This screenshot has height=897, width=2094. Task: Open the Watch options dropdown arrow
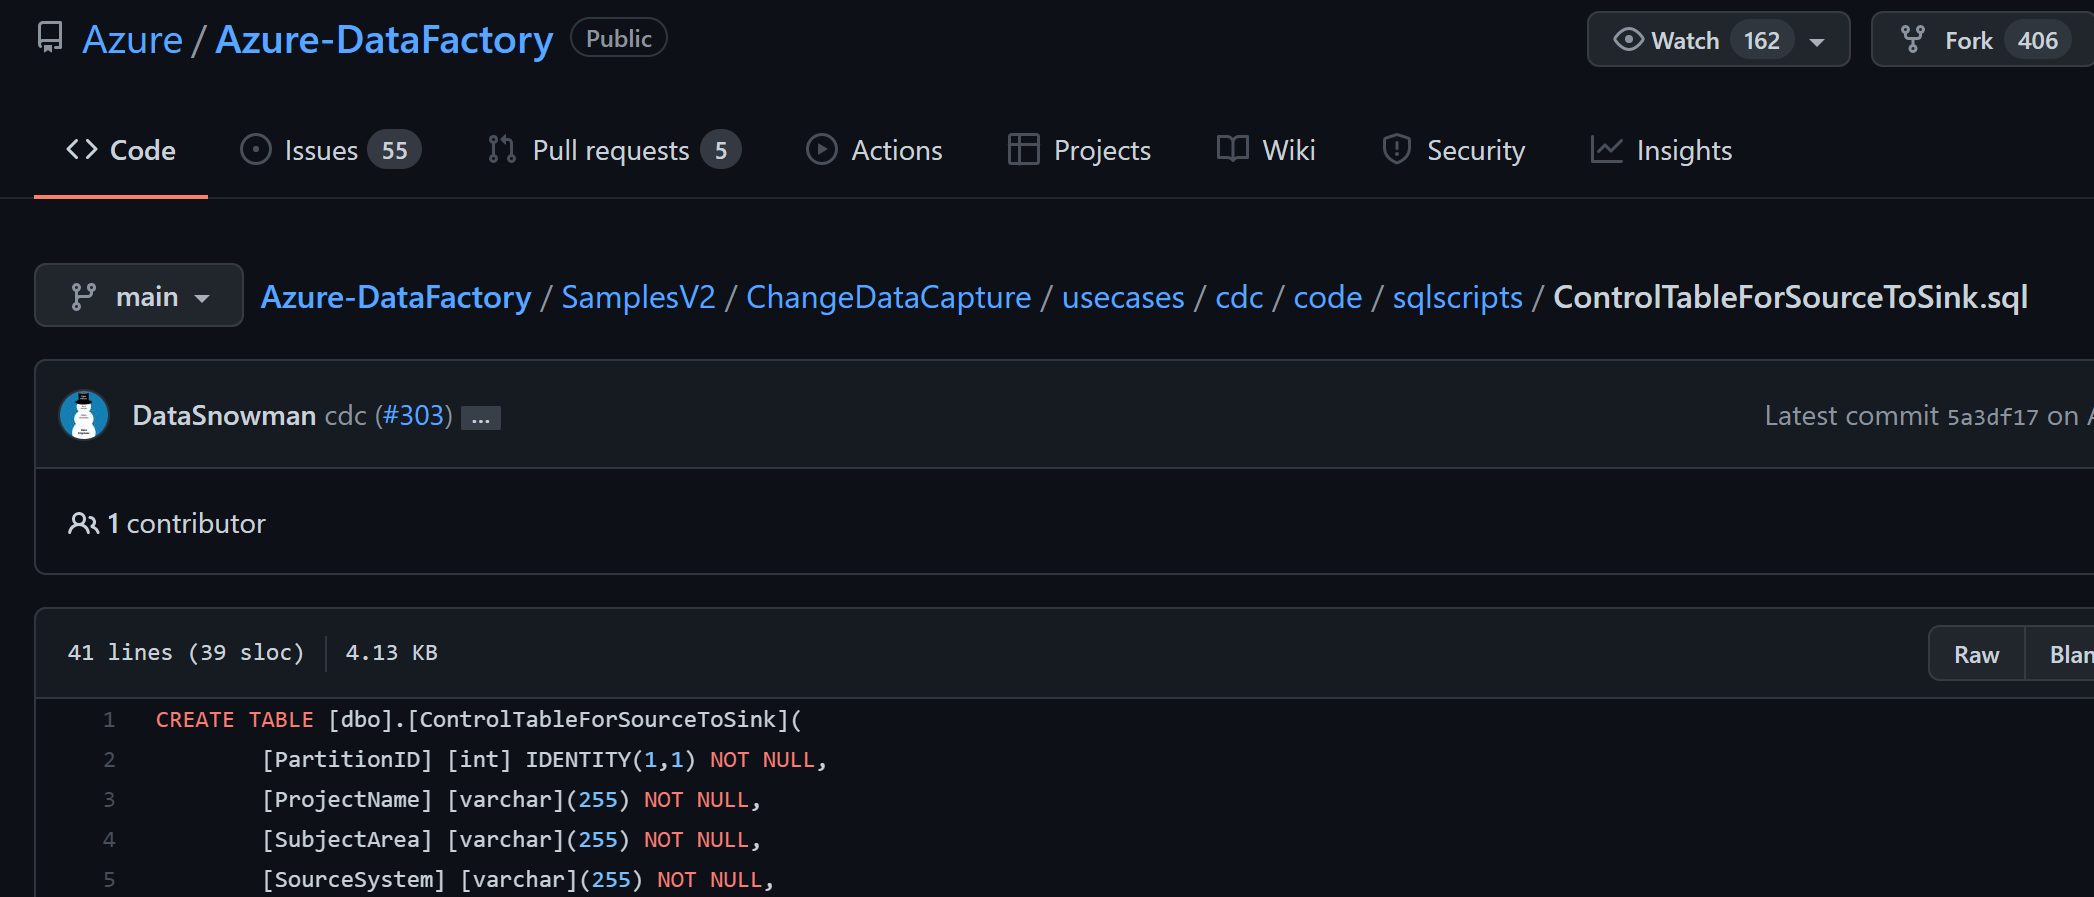click(x=1817, y=41)
